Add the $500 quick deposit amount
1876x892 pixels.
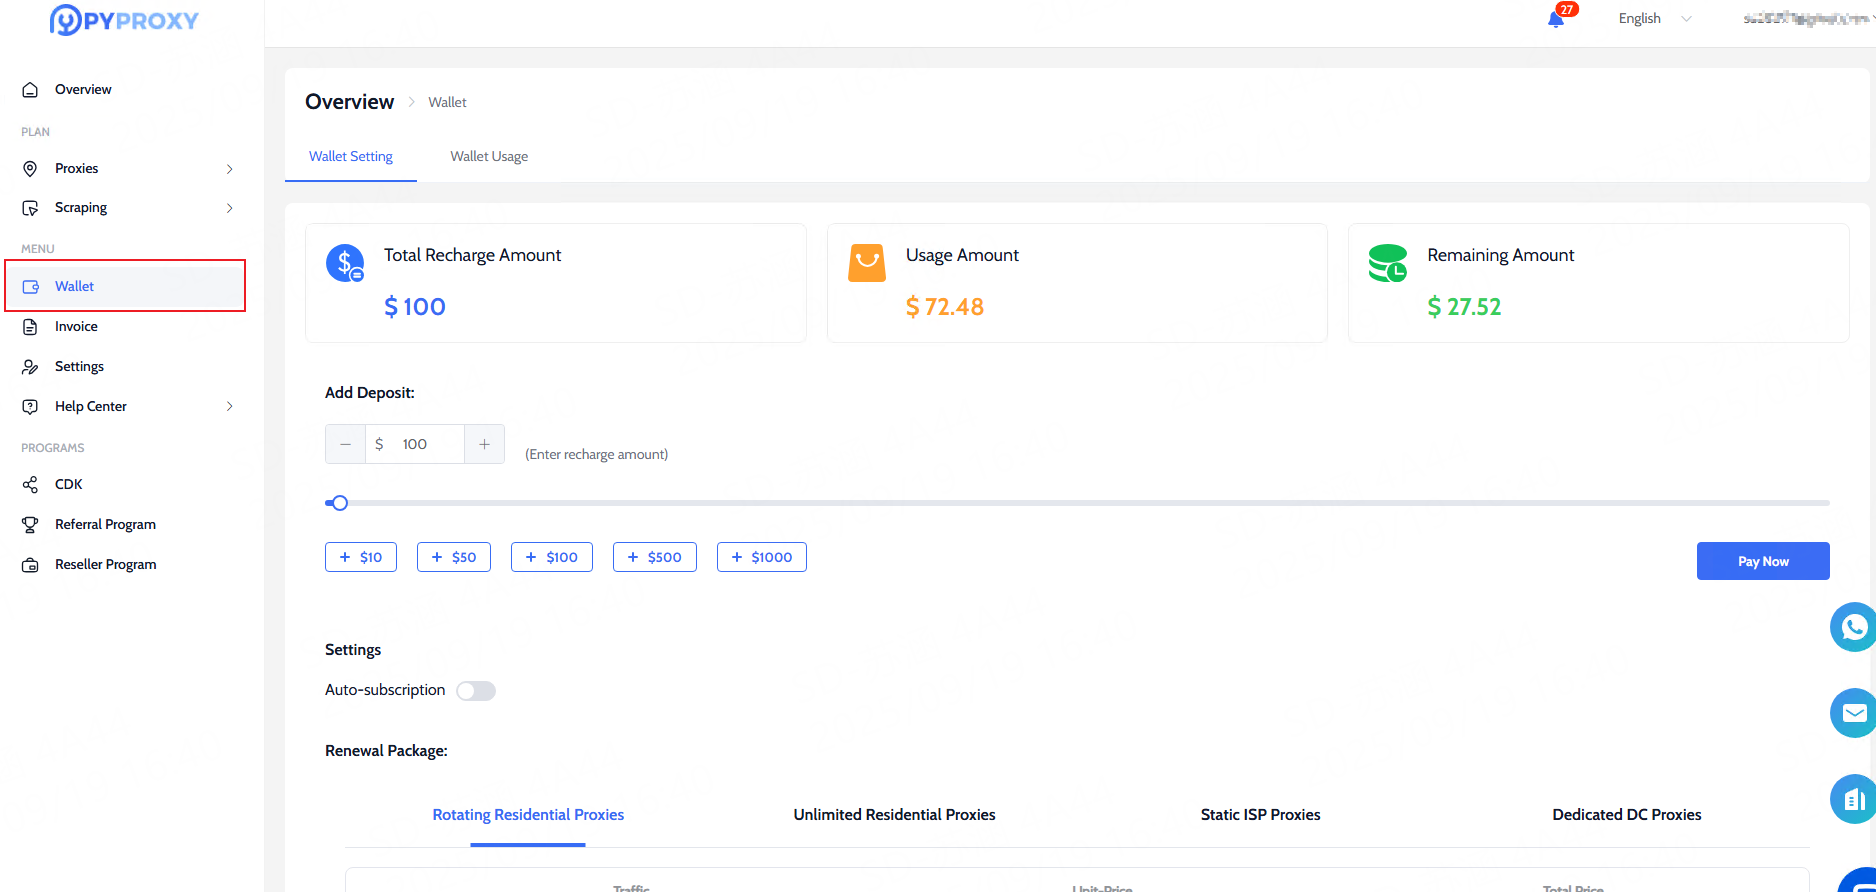coord(654,557)
